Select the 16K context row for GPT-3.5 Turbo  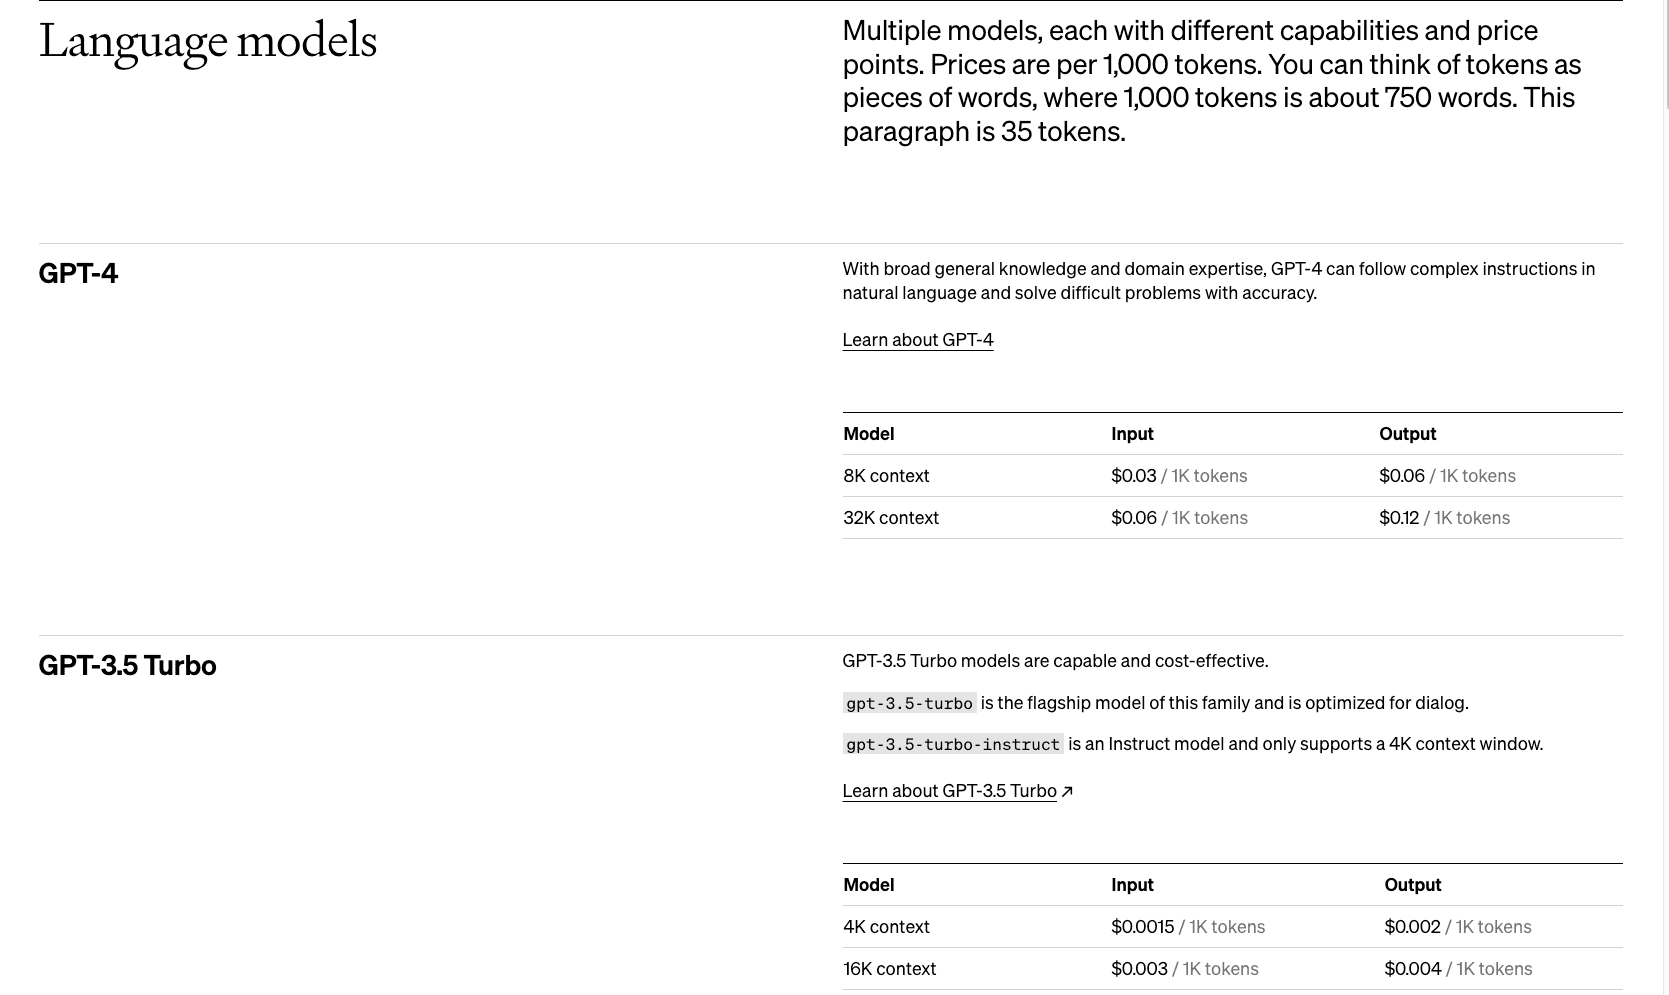coord(1232,969)
